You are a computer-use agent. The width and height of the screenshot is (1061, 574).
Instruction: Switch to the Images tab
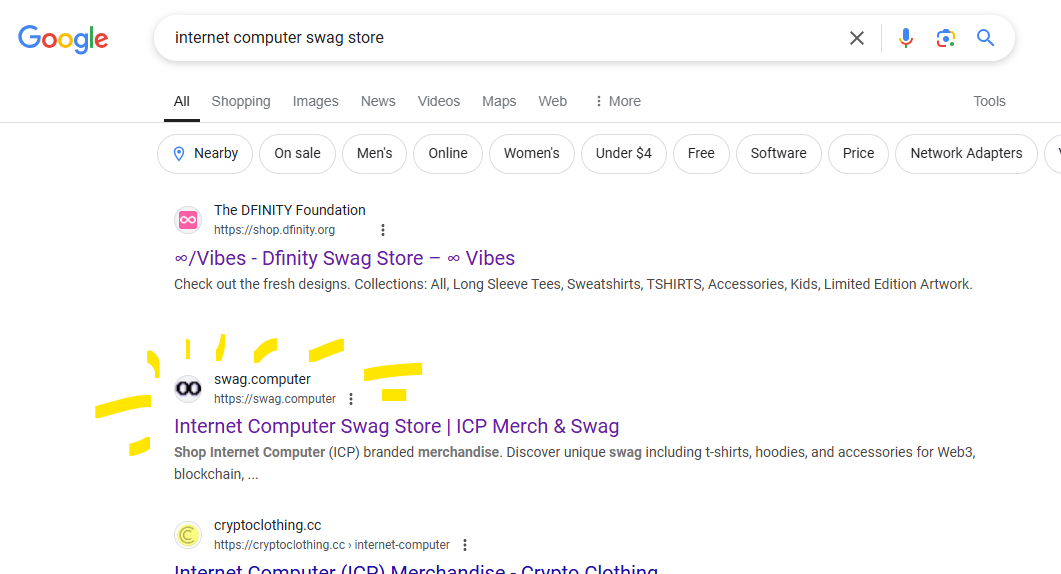tap(315, 102)
